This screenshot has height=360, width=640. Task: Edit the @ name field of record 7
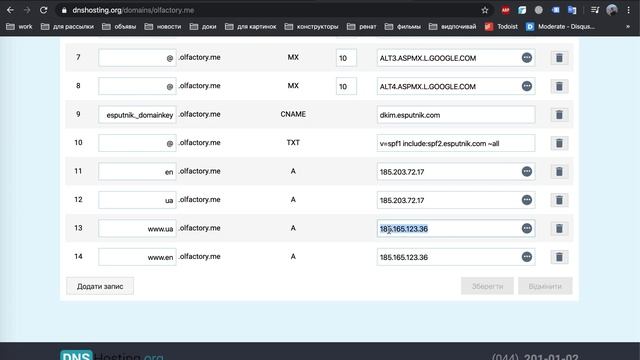click(x=137, y=58)
